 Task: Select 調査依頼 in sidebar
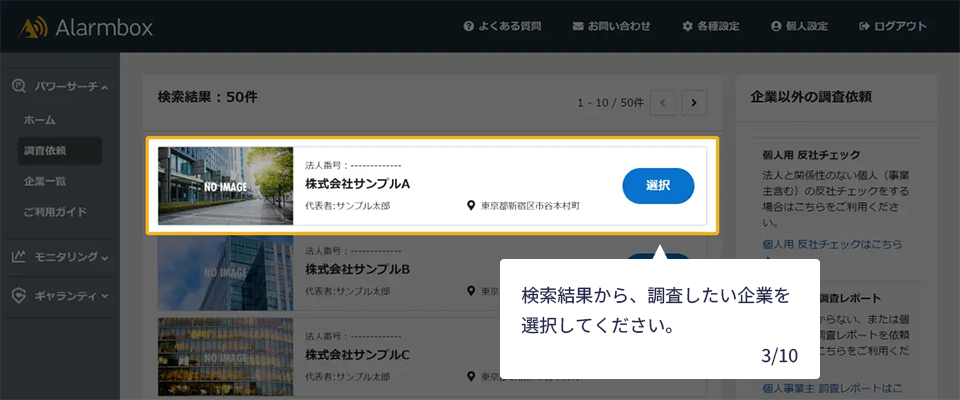(59, 151)
